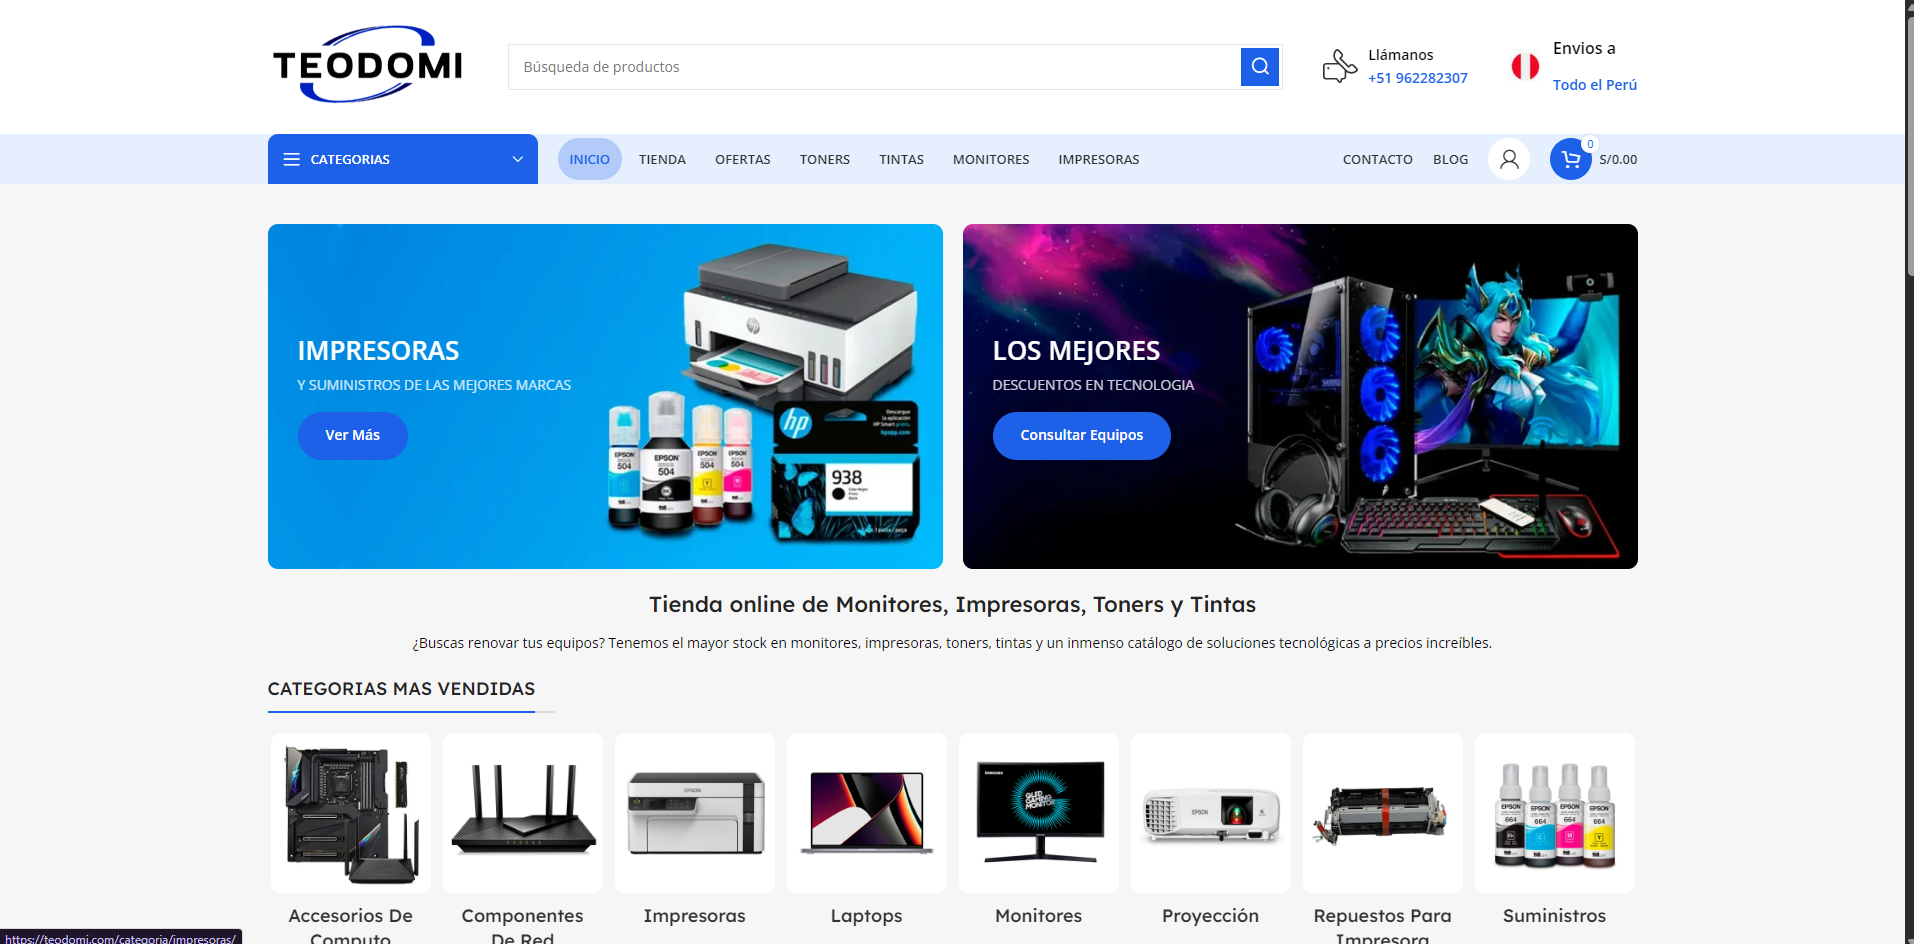Screen dimensions: 1914x944
Task: Click the cart total S/0.00
Action: coord(1618,159)
